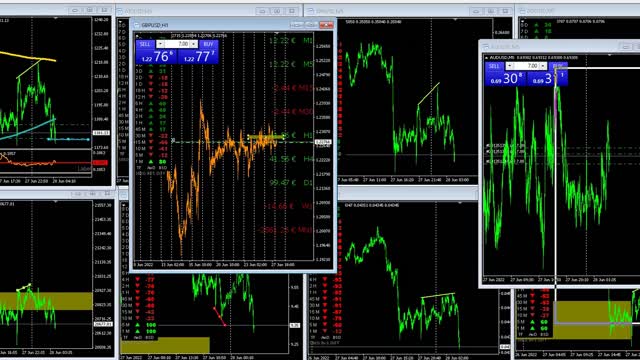Maximize the GBPUSD_H1 chart window

click(311, 25)
